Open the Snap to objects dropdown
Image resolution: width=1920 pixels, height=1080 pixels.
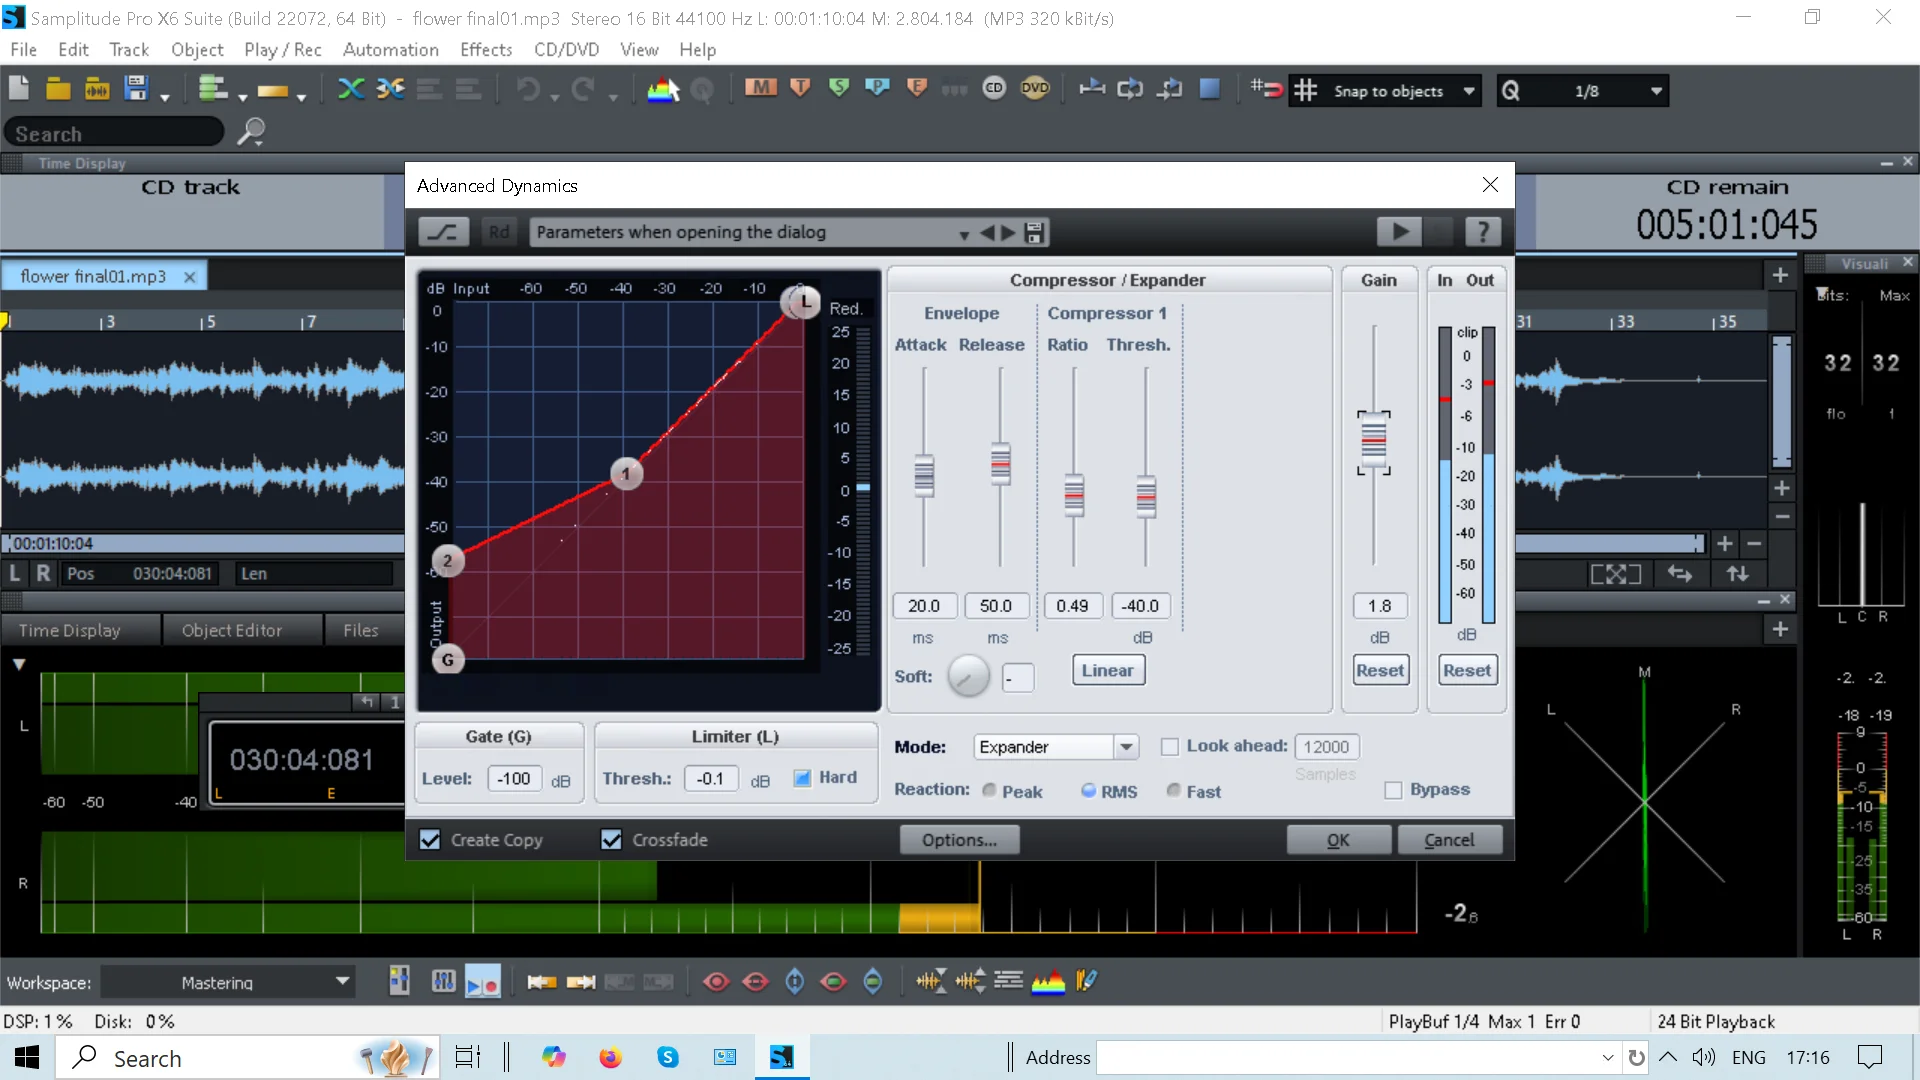[1468, 91]
